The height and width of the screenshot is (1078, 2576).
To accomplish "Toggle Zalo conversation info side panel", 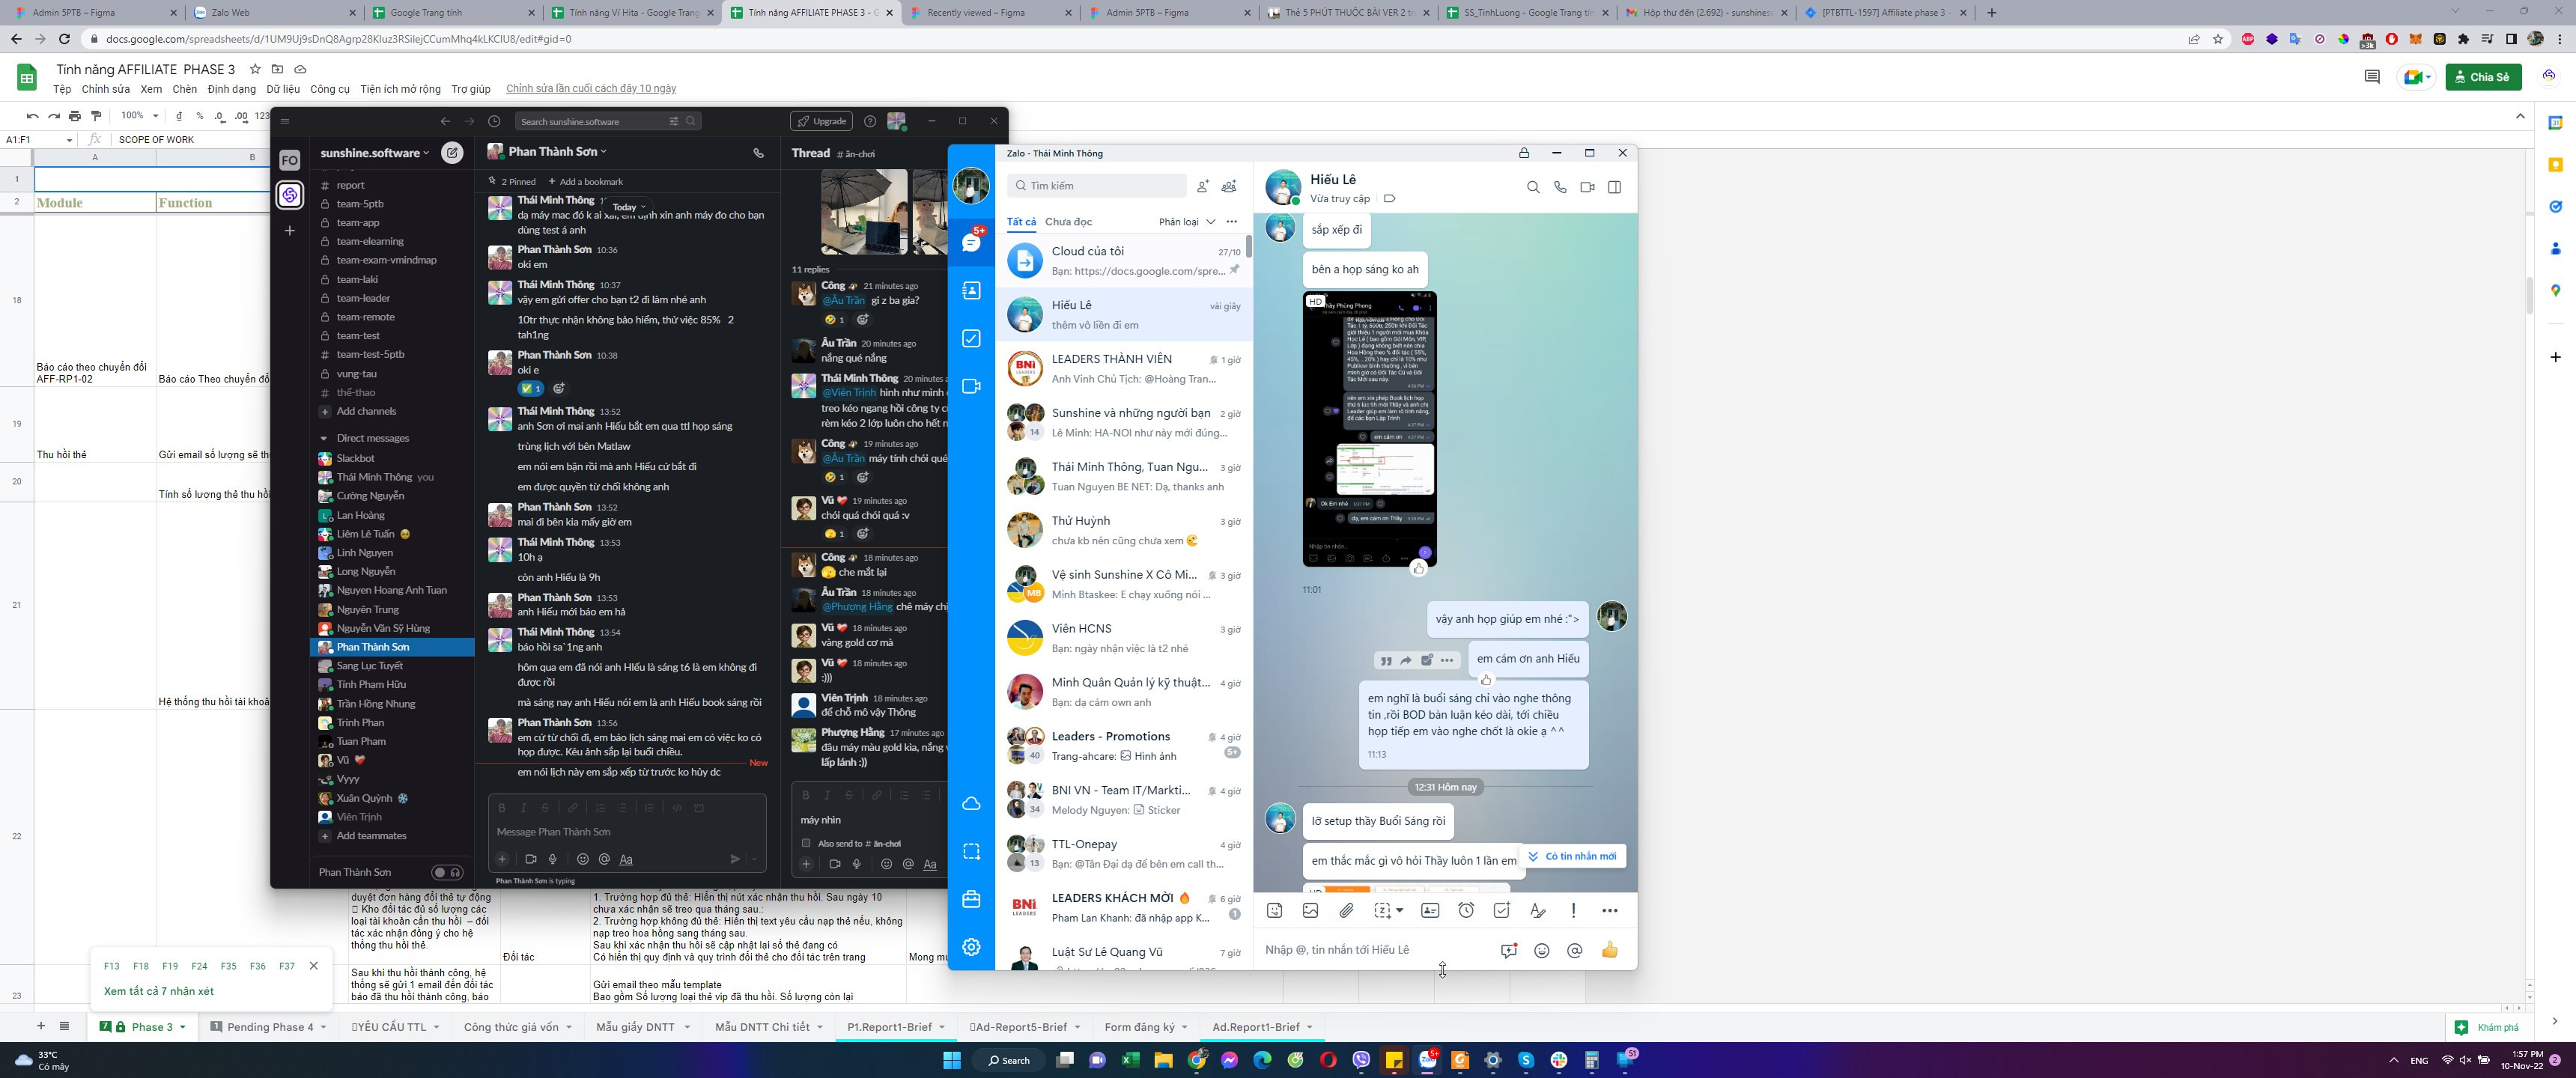I will click(x=1614, y=187).
